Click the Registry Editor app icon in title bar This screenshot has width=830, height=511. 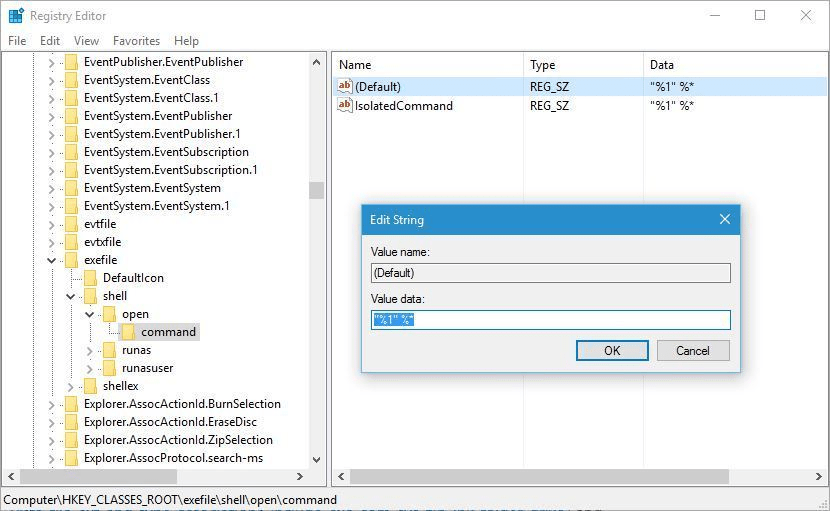(15, 16)
